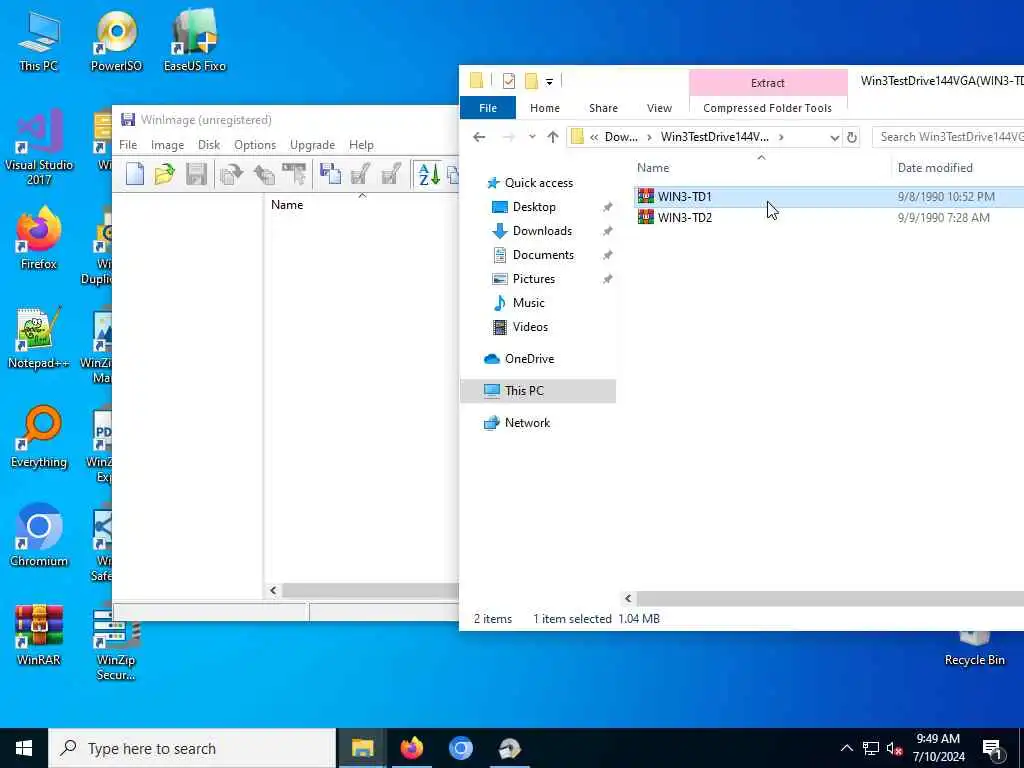Click Explorer Back arrow

coord(479,137)
